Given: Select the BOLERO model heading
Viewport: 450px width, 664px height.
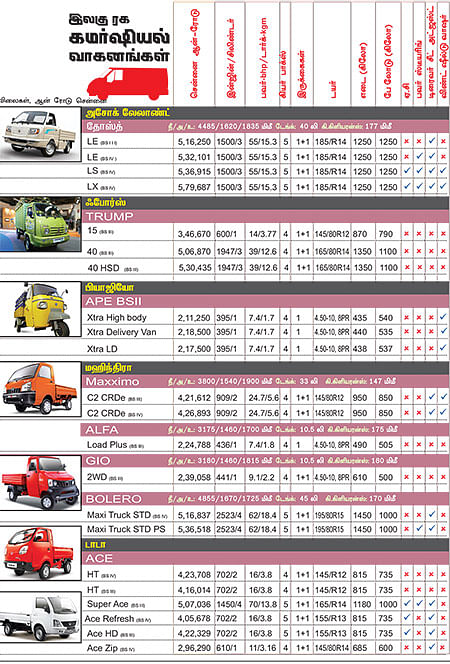Looking at the screenshot, I should click(113, 499).
